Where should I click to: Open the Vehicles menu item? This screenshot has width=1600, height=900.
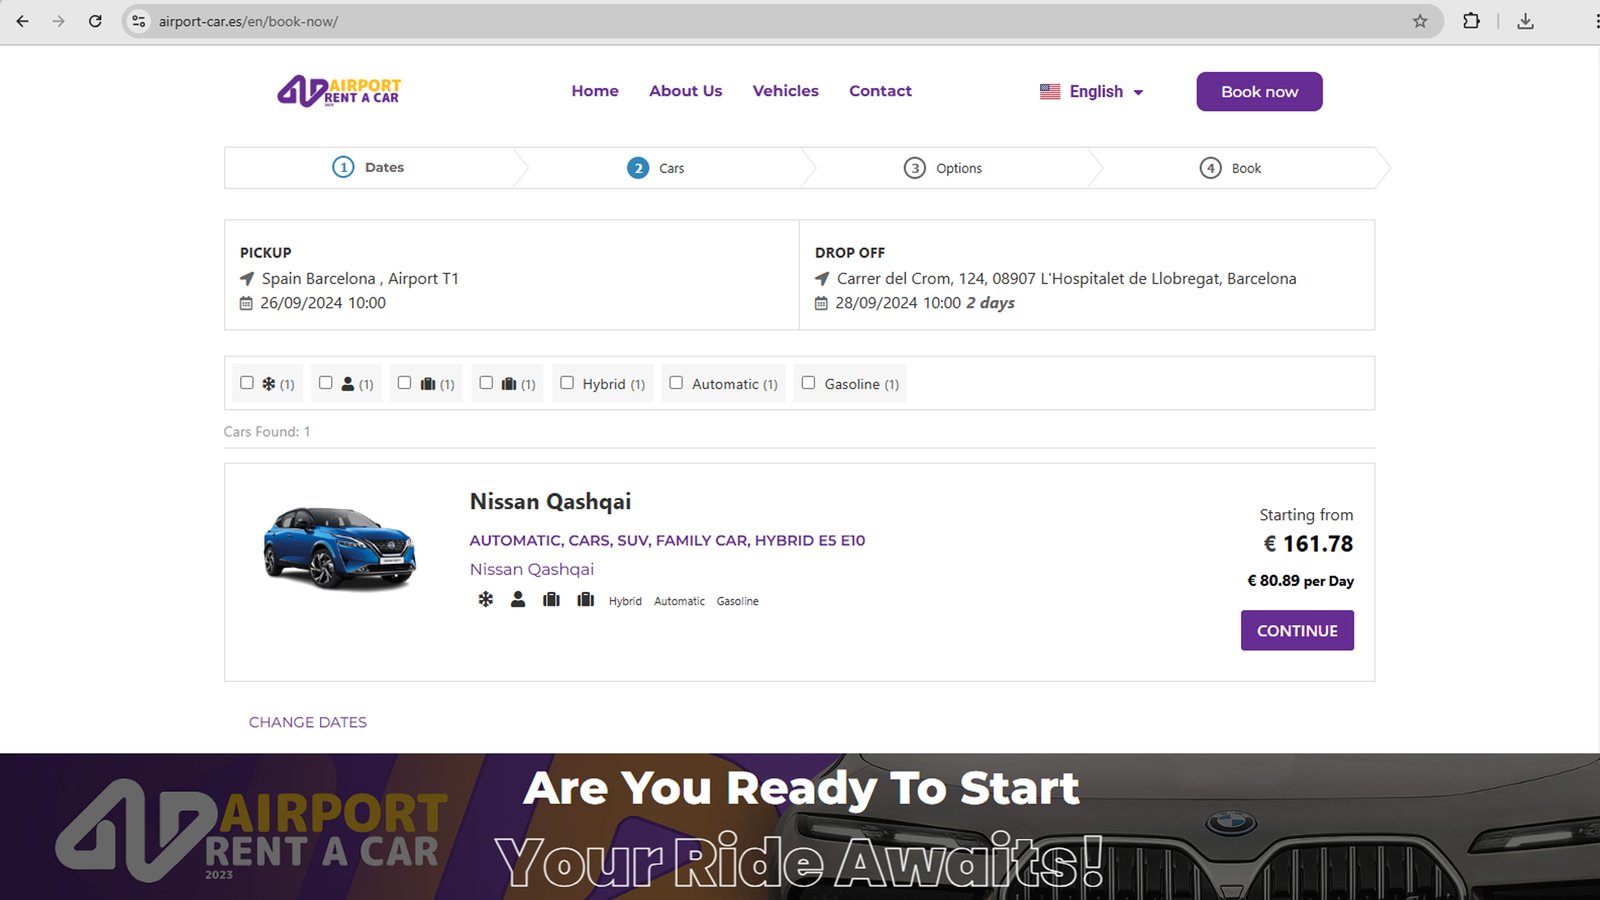point(786,91)
